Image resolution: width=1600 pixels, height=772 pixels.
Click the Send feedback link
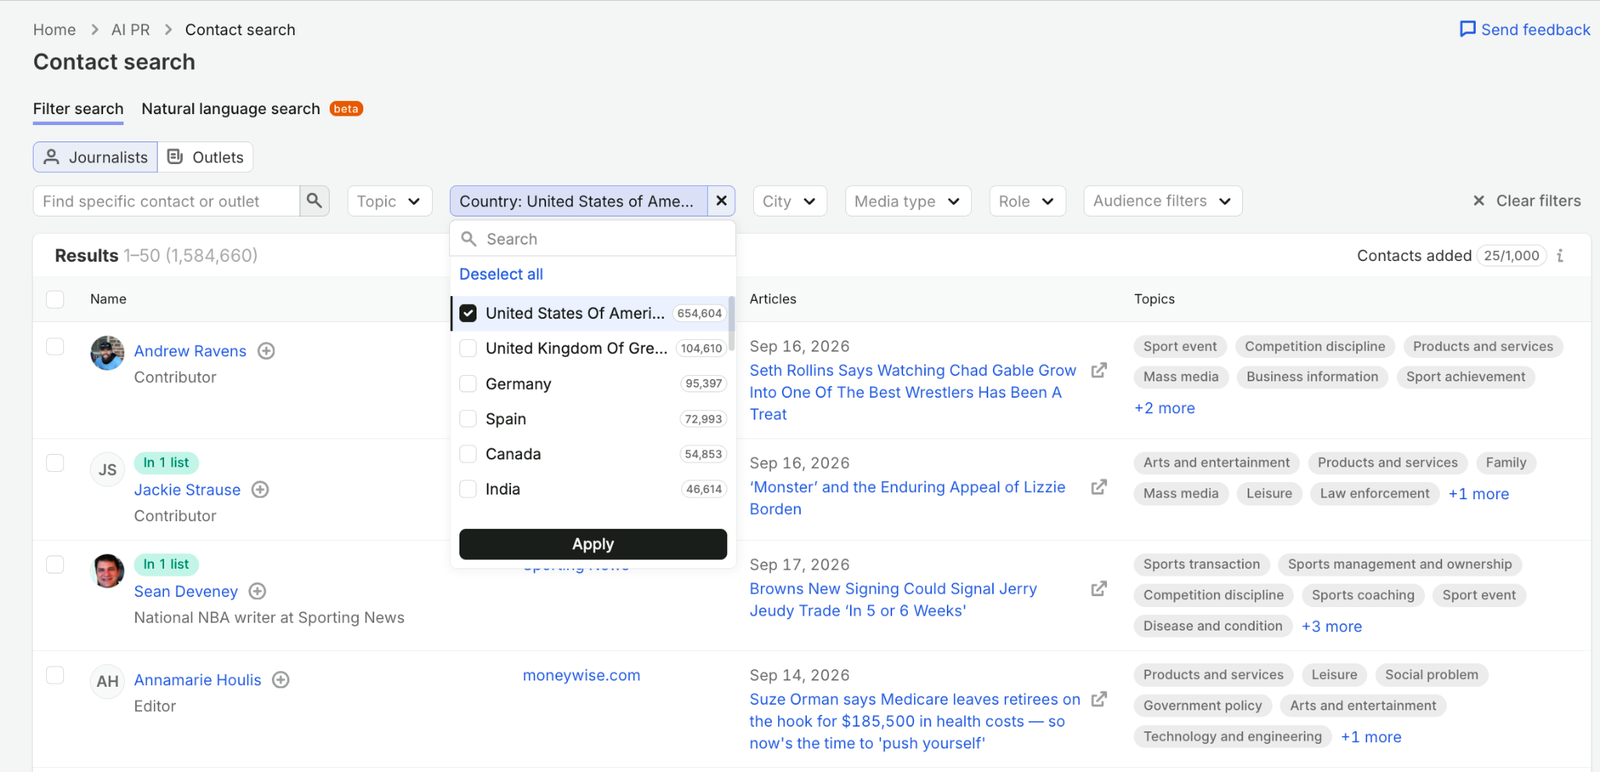pyautogui.click(x=1525, y=30)
